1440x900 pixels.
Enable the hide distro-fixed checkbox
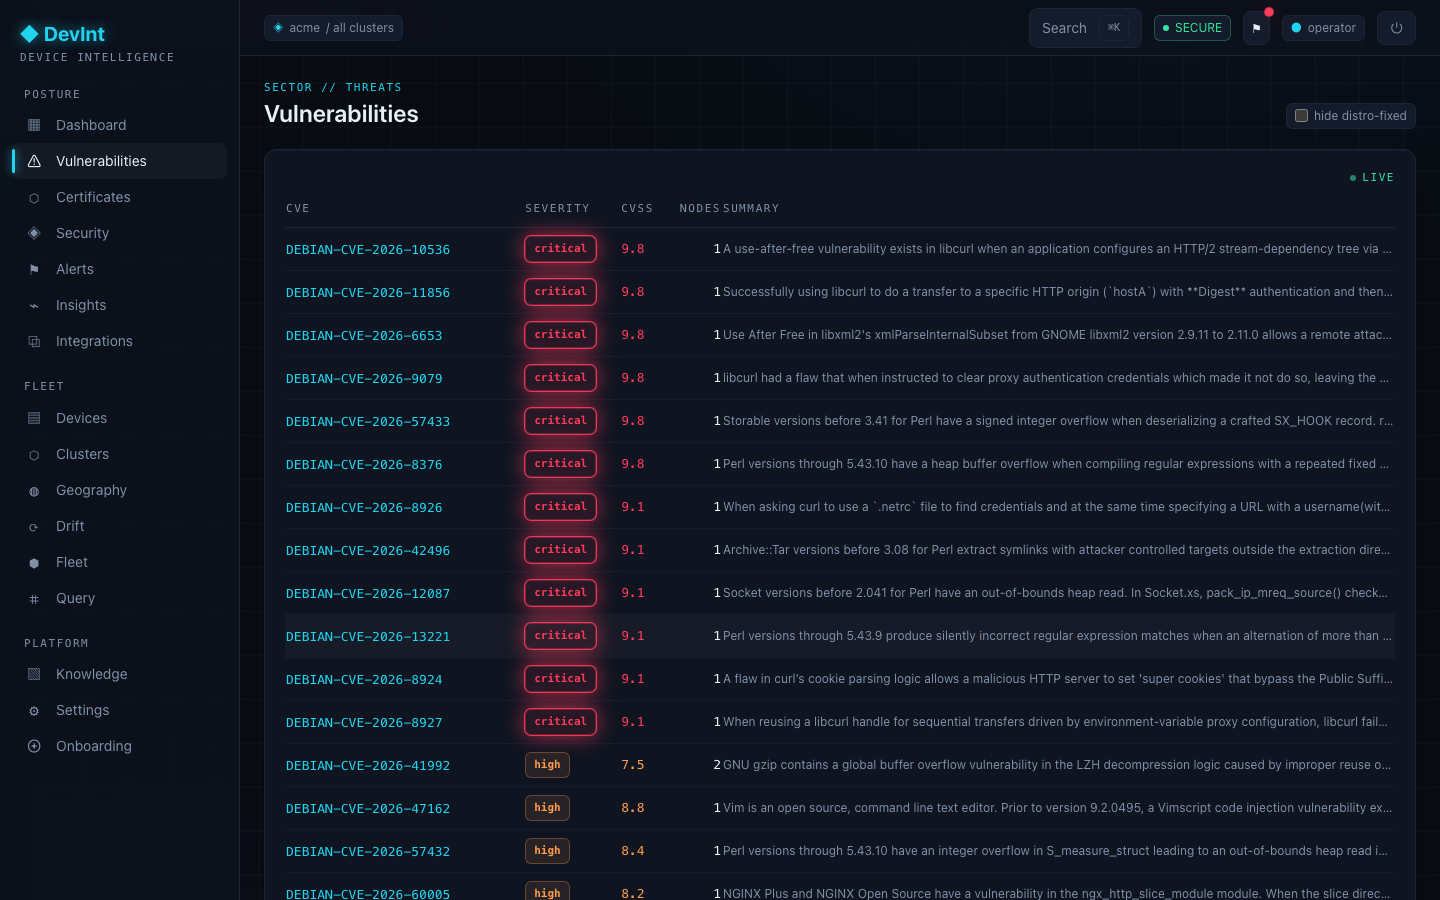coord(1301,116)
